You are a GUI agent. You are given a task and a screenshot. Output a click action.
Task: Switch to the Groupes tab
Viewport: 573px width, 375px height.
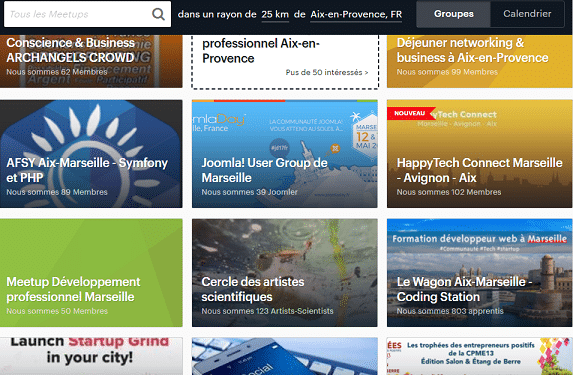coord(454,14)
